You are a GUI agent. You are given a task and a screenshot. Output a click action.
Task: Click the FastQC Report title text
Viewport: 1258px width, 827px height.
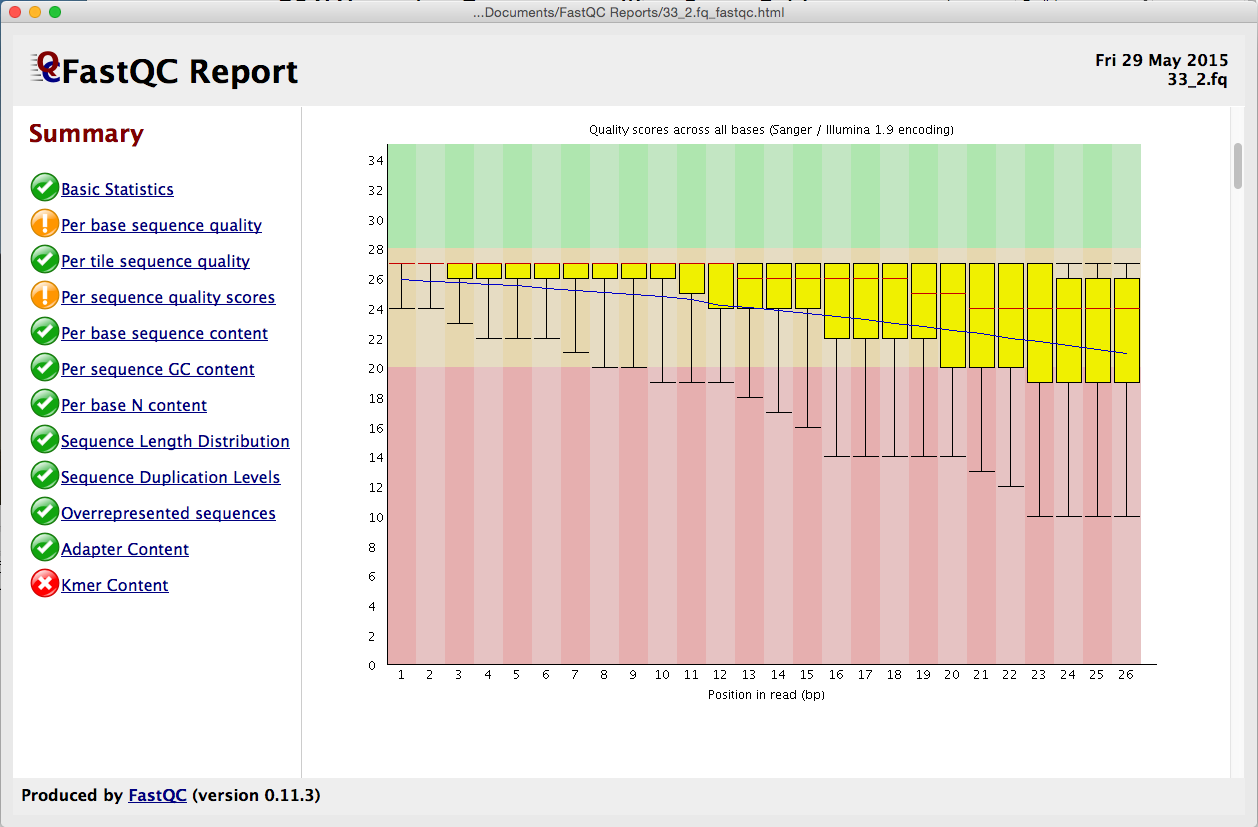tap(180, 71)
